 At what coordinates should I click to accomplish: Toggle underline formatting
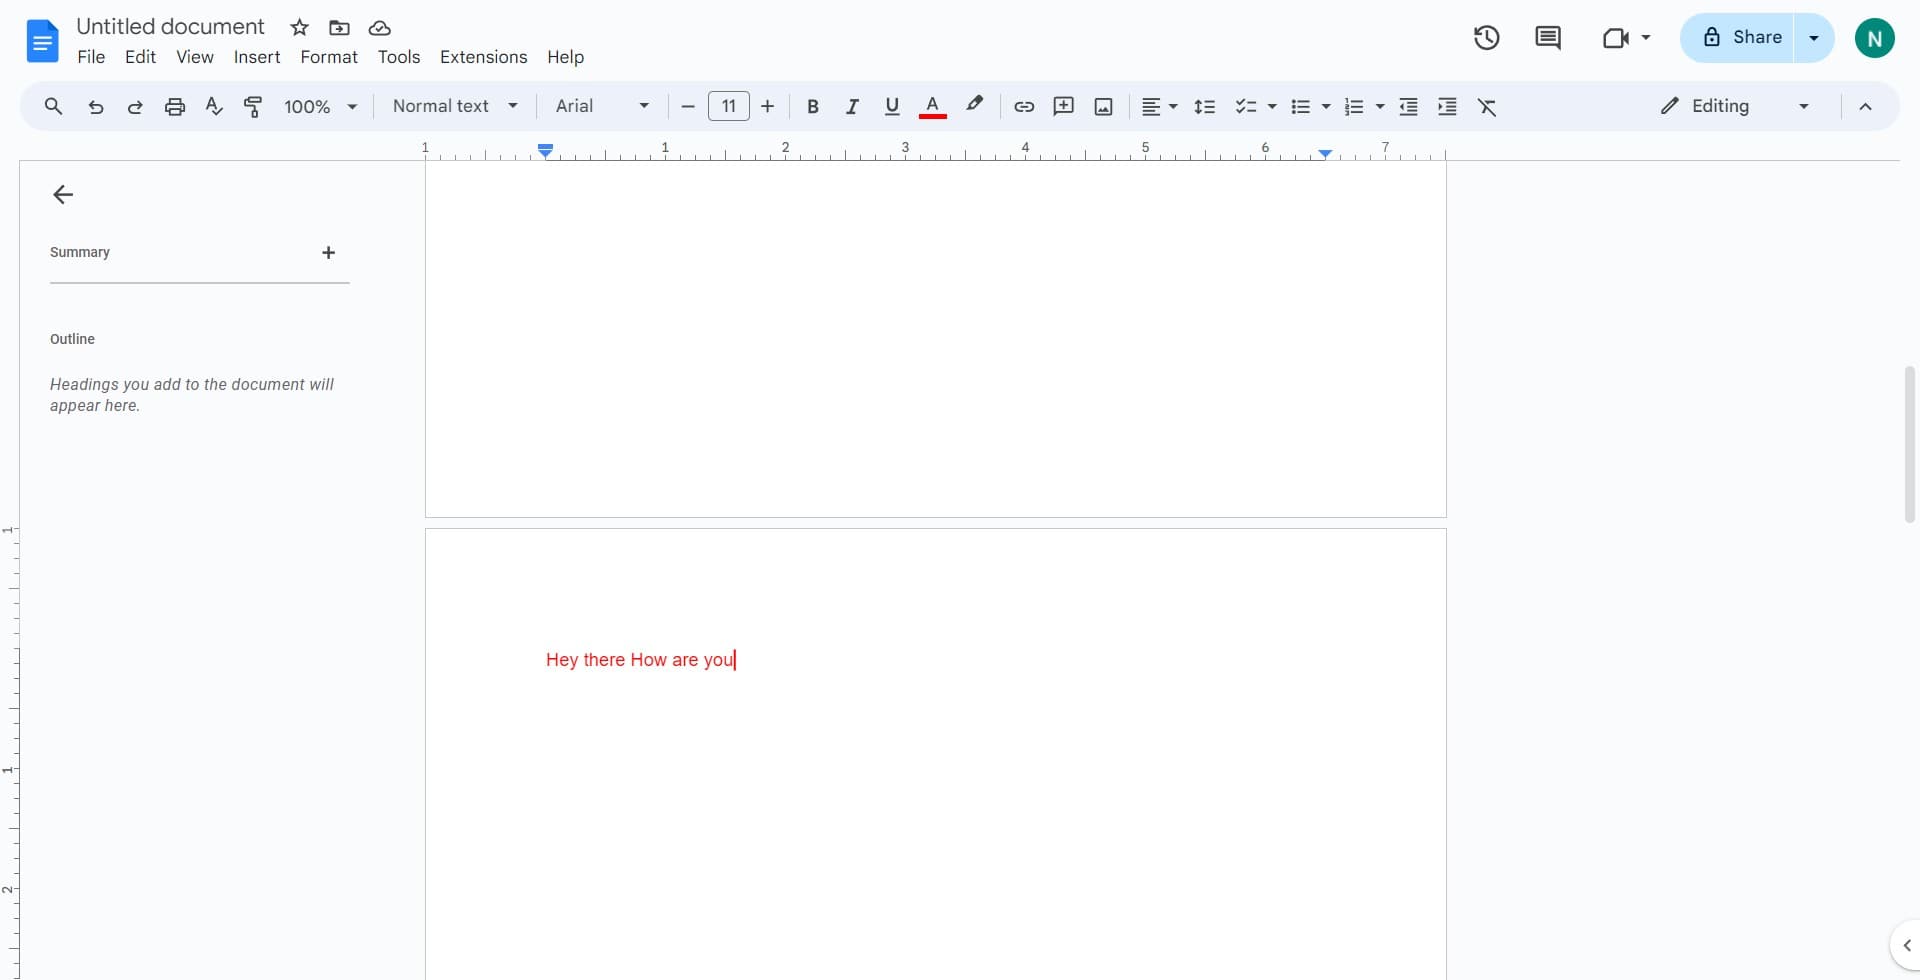[892, 106]
